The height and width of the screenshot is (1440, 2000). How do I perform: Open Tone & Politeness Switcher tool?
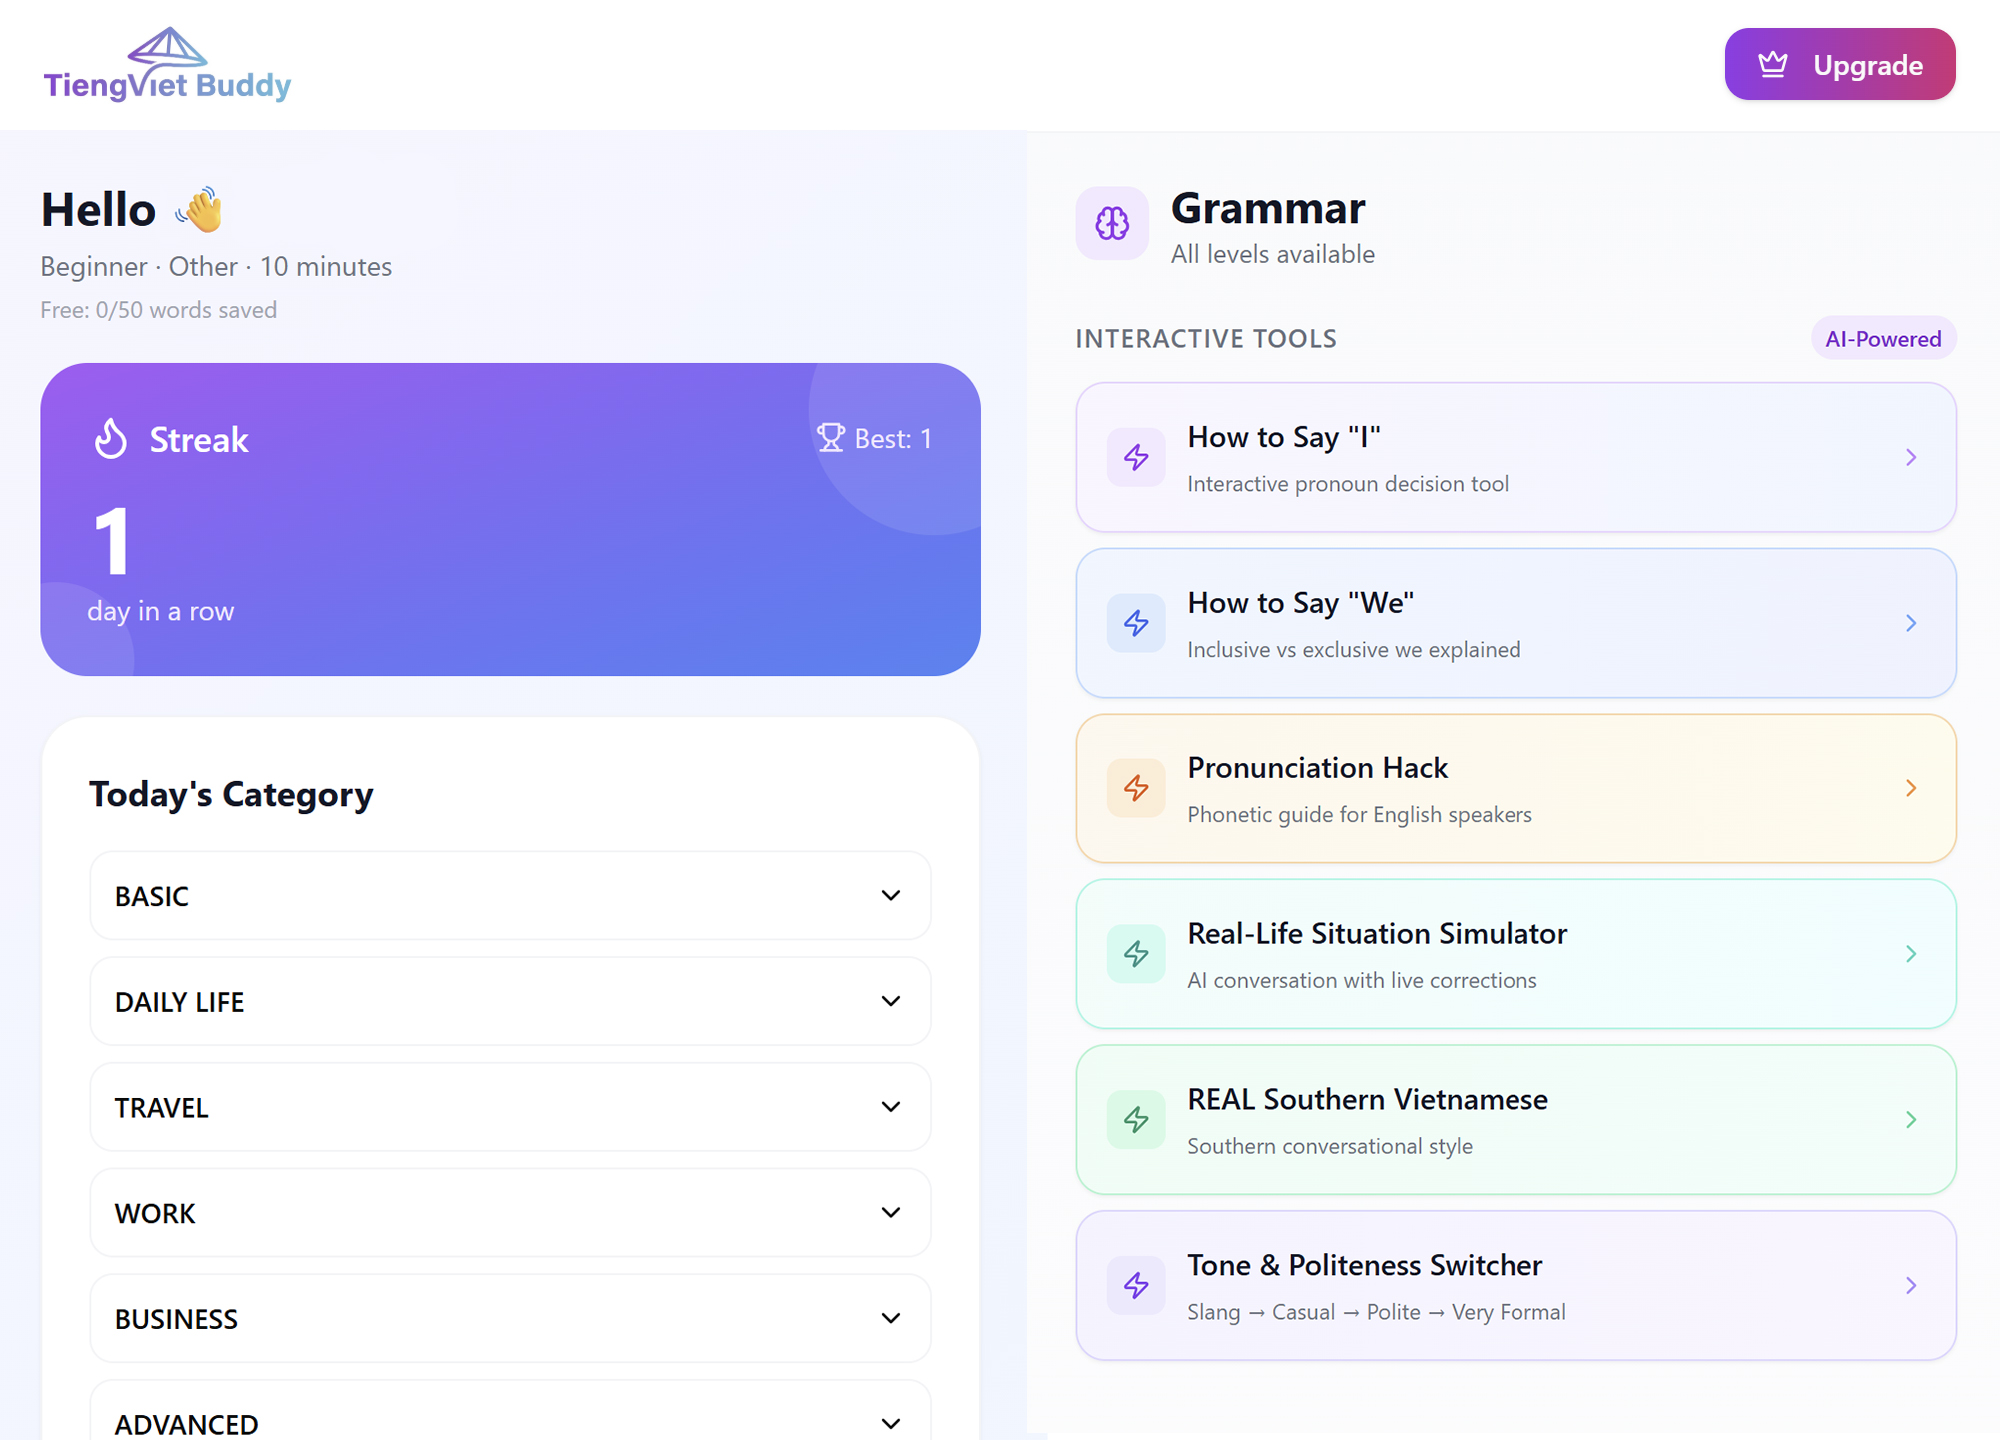coord(1515,1286)
